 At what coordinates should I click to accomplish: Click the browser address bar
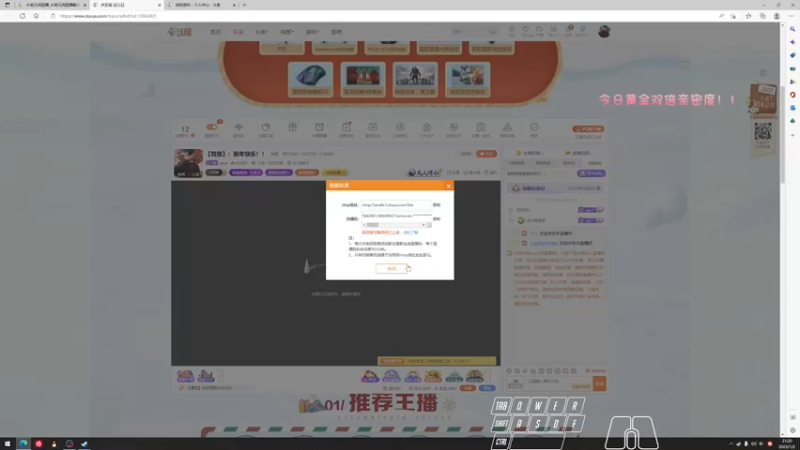(x=383, y=16)
